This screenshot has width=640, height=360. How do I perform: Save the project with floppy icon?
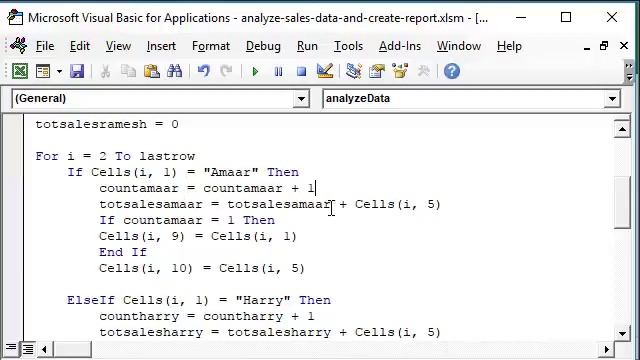[x=77, y=71]
